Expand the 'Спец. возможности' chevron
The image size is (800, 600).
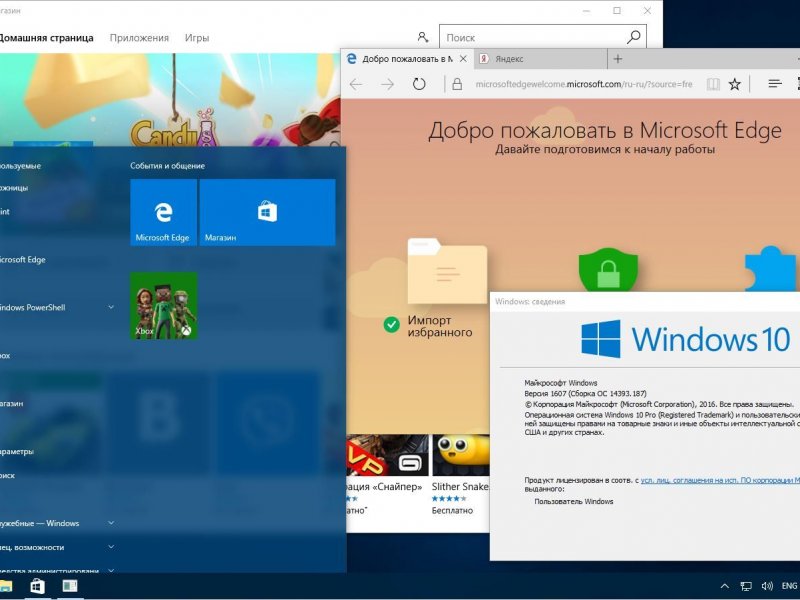tap(111, 547)
